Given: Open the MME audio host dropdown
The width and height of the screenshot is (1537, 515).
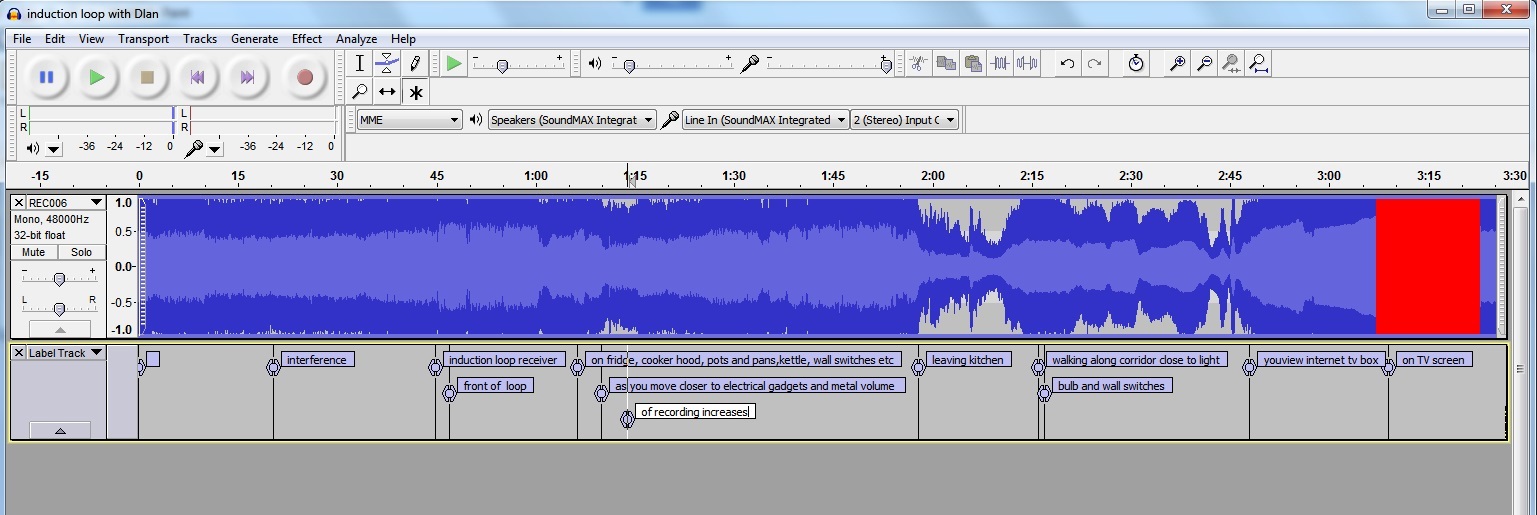Looking at the screenshot, I should [x=409, y=120].
